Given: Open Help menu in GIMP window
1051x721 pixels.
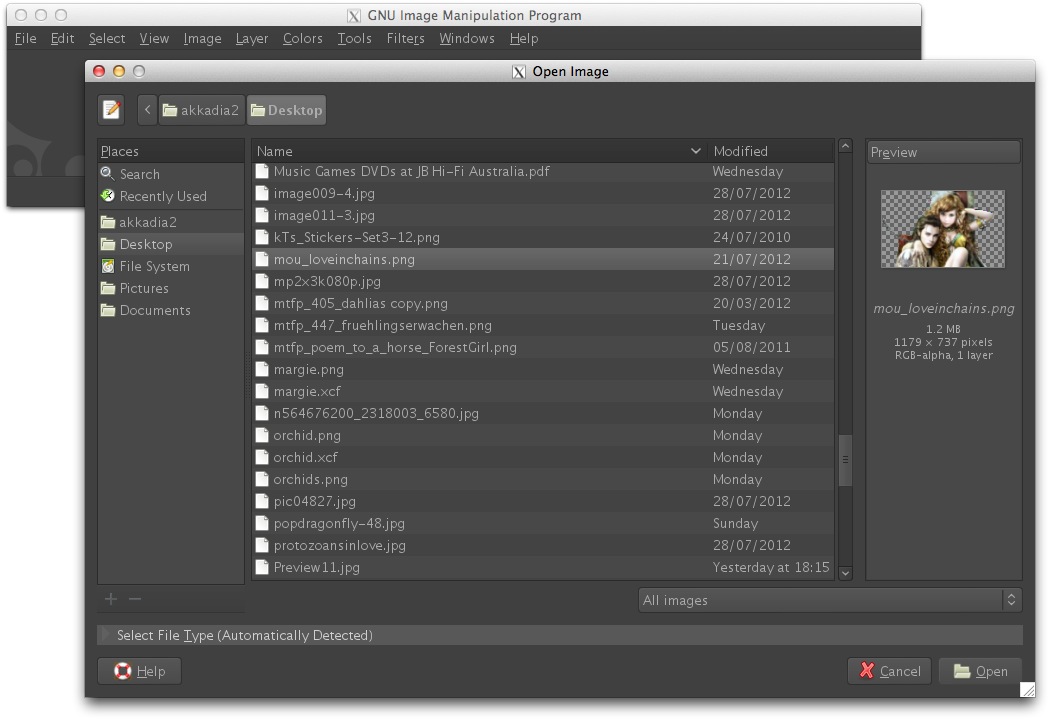Looking at the screenshot, I should (524, 38).
